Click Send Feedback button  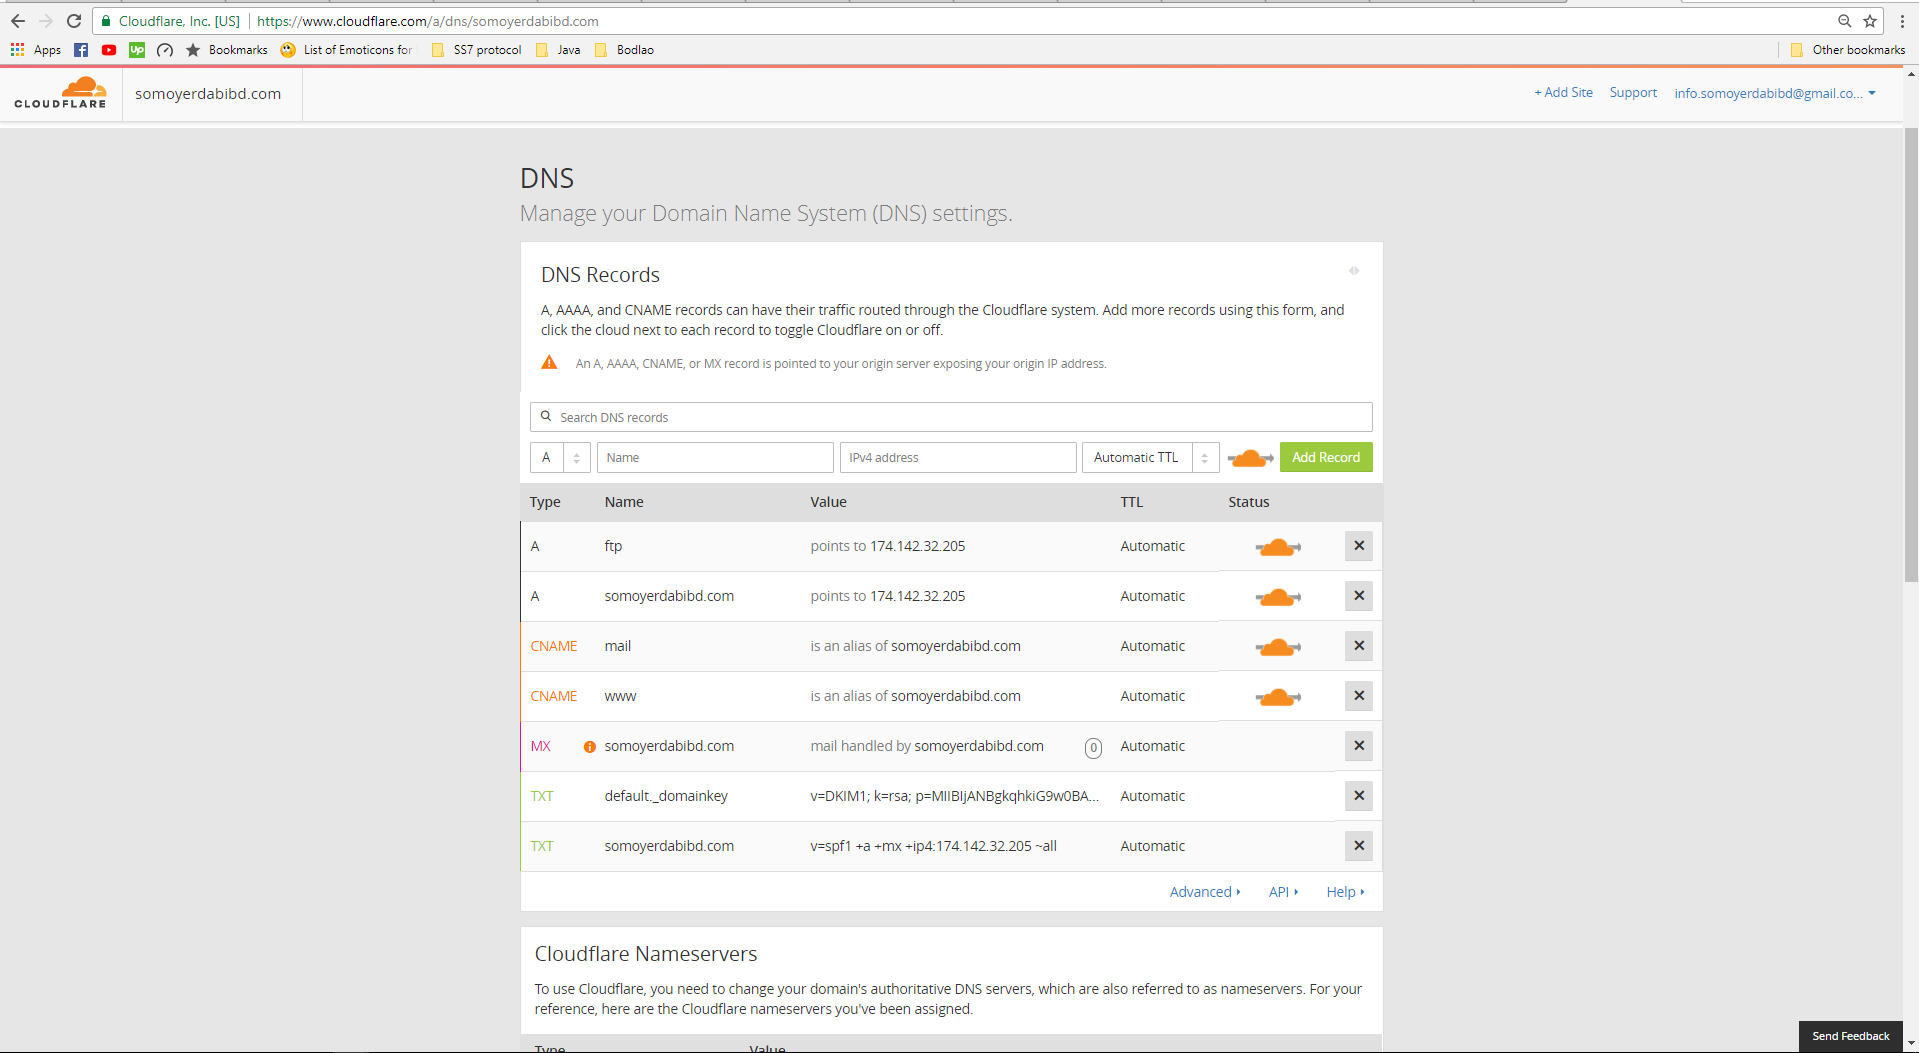(1850, 1036)
